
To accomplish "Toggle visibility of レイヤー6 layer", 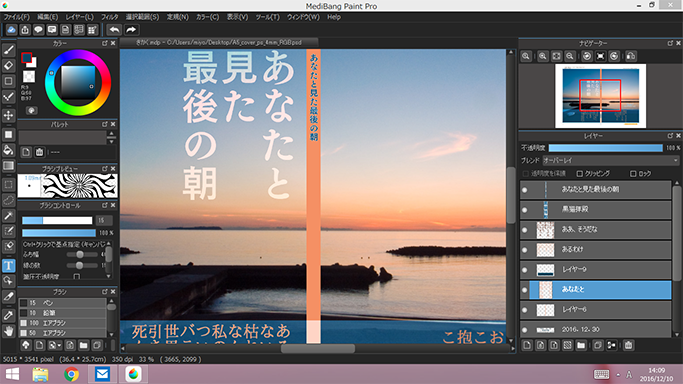I will (x=525, y=310).
